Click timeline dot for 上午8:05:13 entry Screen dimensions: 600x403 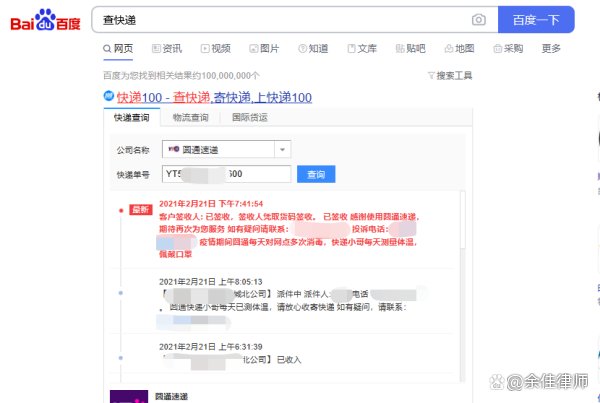coord(121,293)
